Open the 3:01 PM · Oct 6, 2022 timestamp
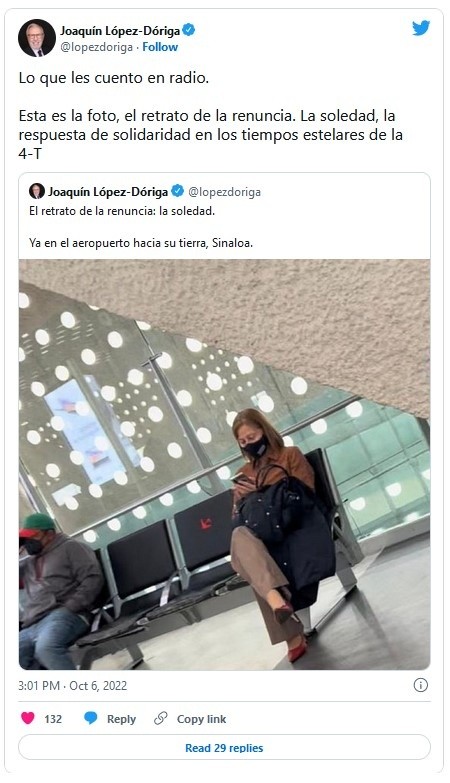 click(72, 685)
